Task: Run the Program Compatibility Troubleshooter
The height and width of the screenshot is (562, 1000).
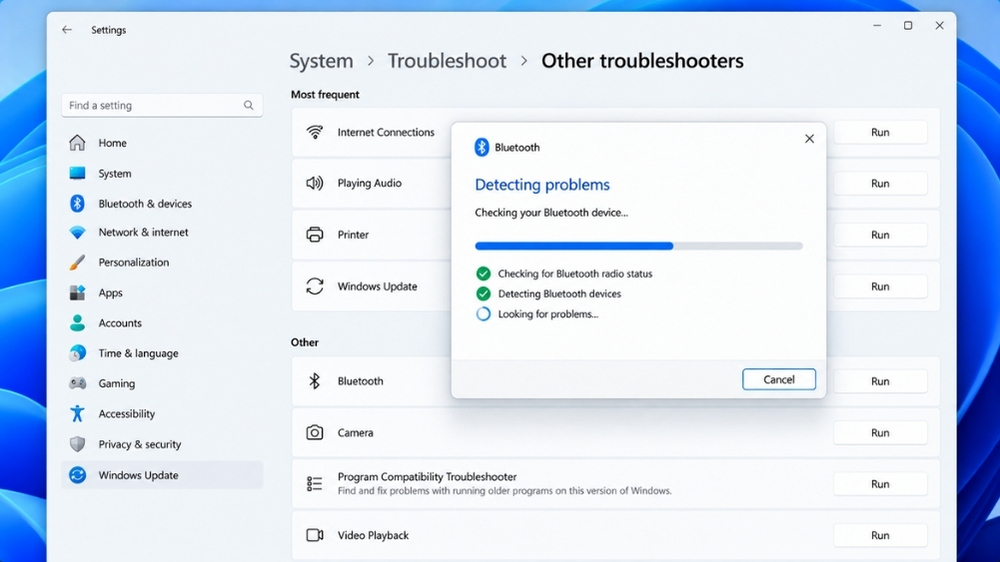Action: click(x=880, y=484)
